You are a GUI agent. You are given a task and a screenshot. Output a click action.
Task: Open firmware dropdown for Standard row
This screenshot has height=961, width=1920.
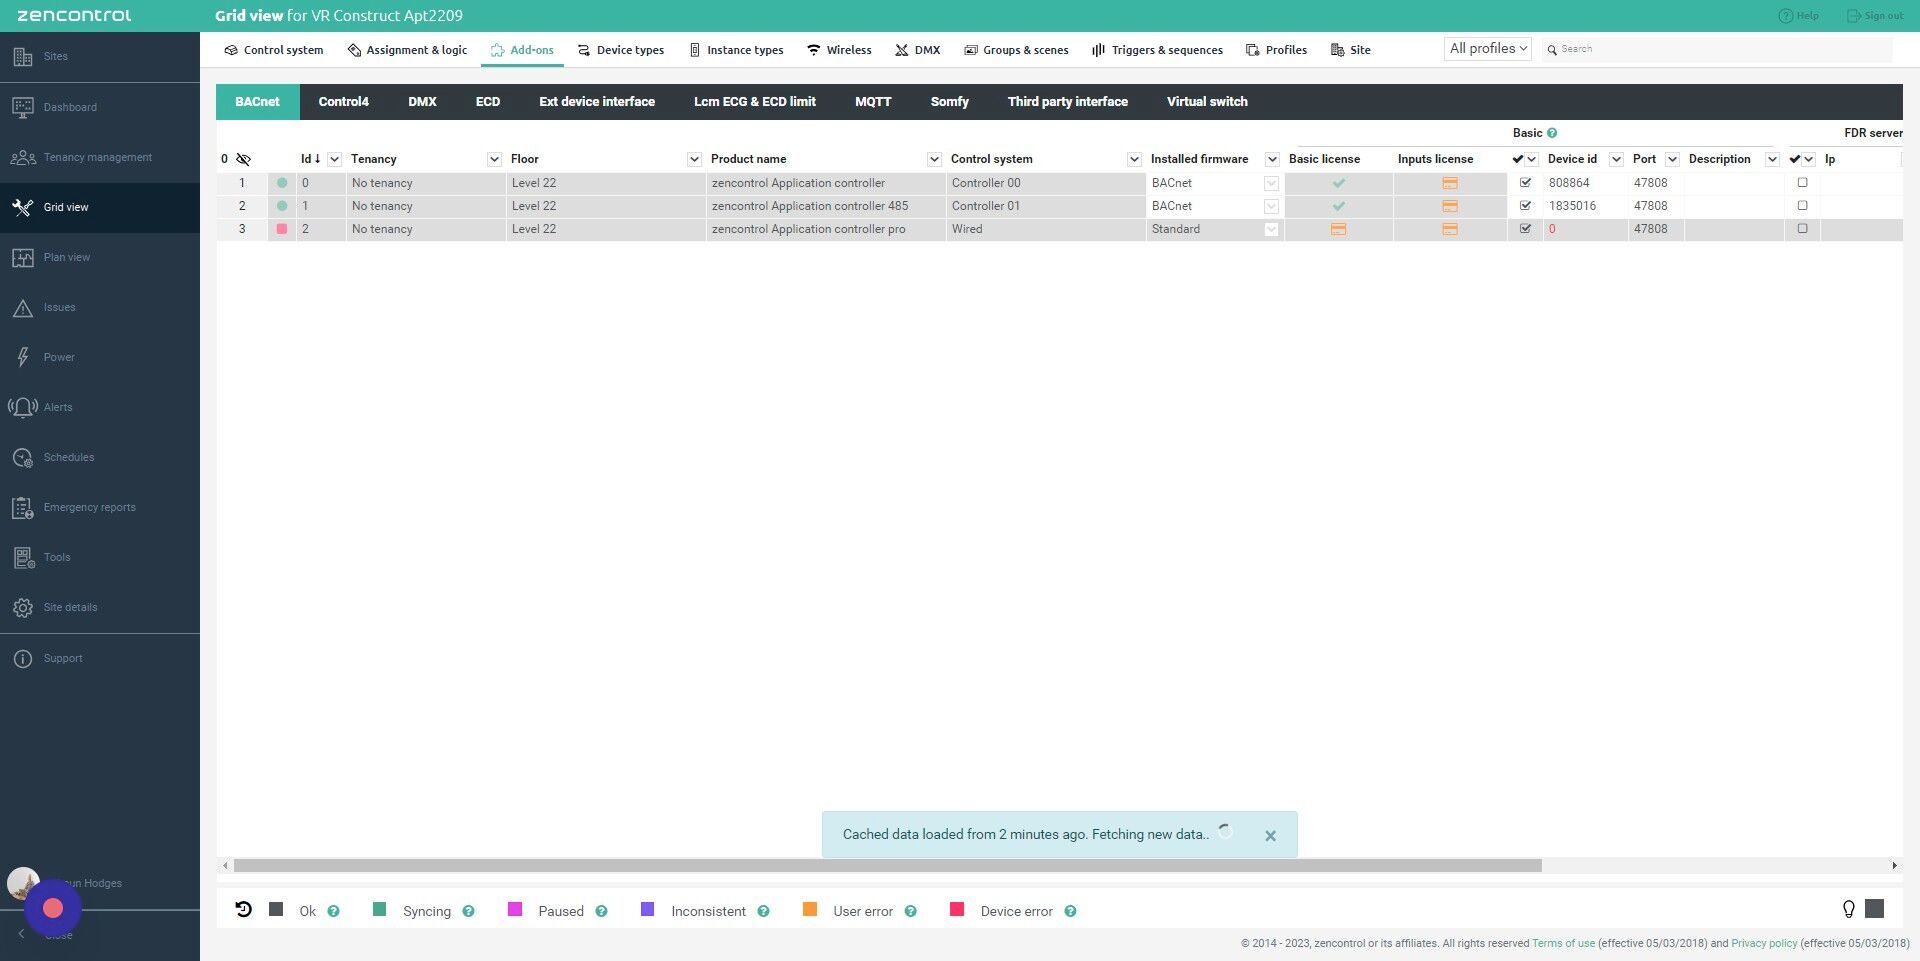1271,229
